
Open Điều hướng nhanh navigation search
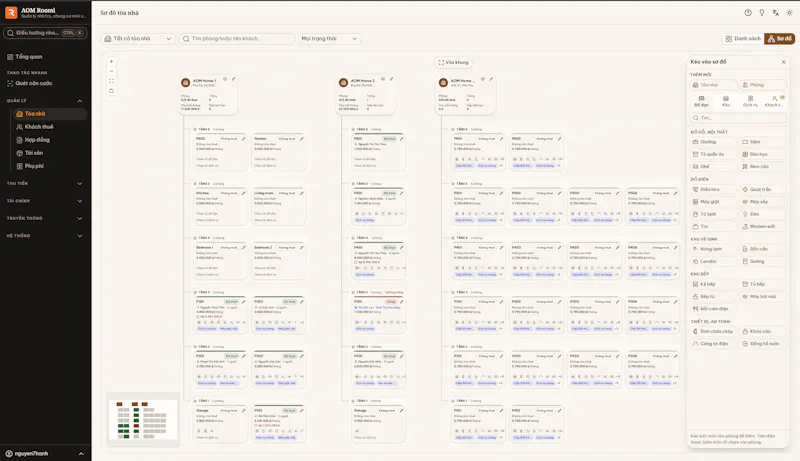point(45,33)
